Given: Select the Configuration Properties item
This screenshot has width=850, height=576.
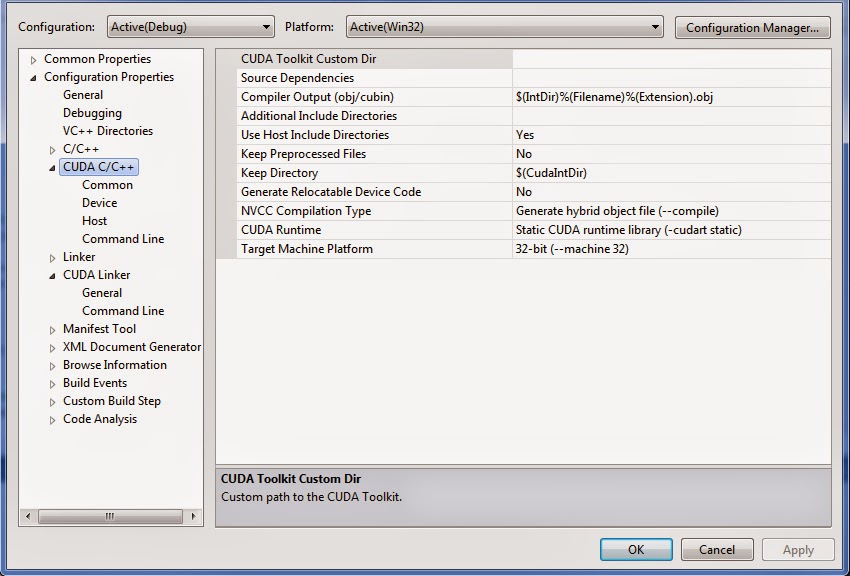Looking at the screenshot, I should [109, 76].
